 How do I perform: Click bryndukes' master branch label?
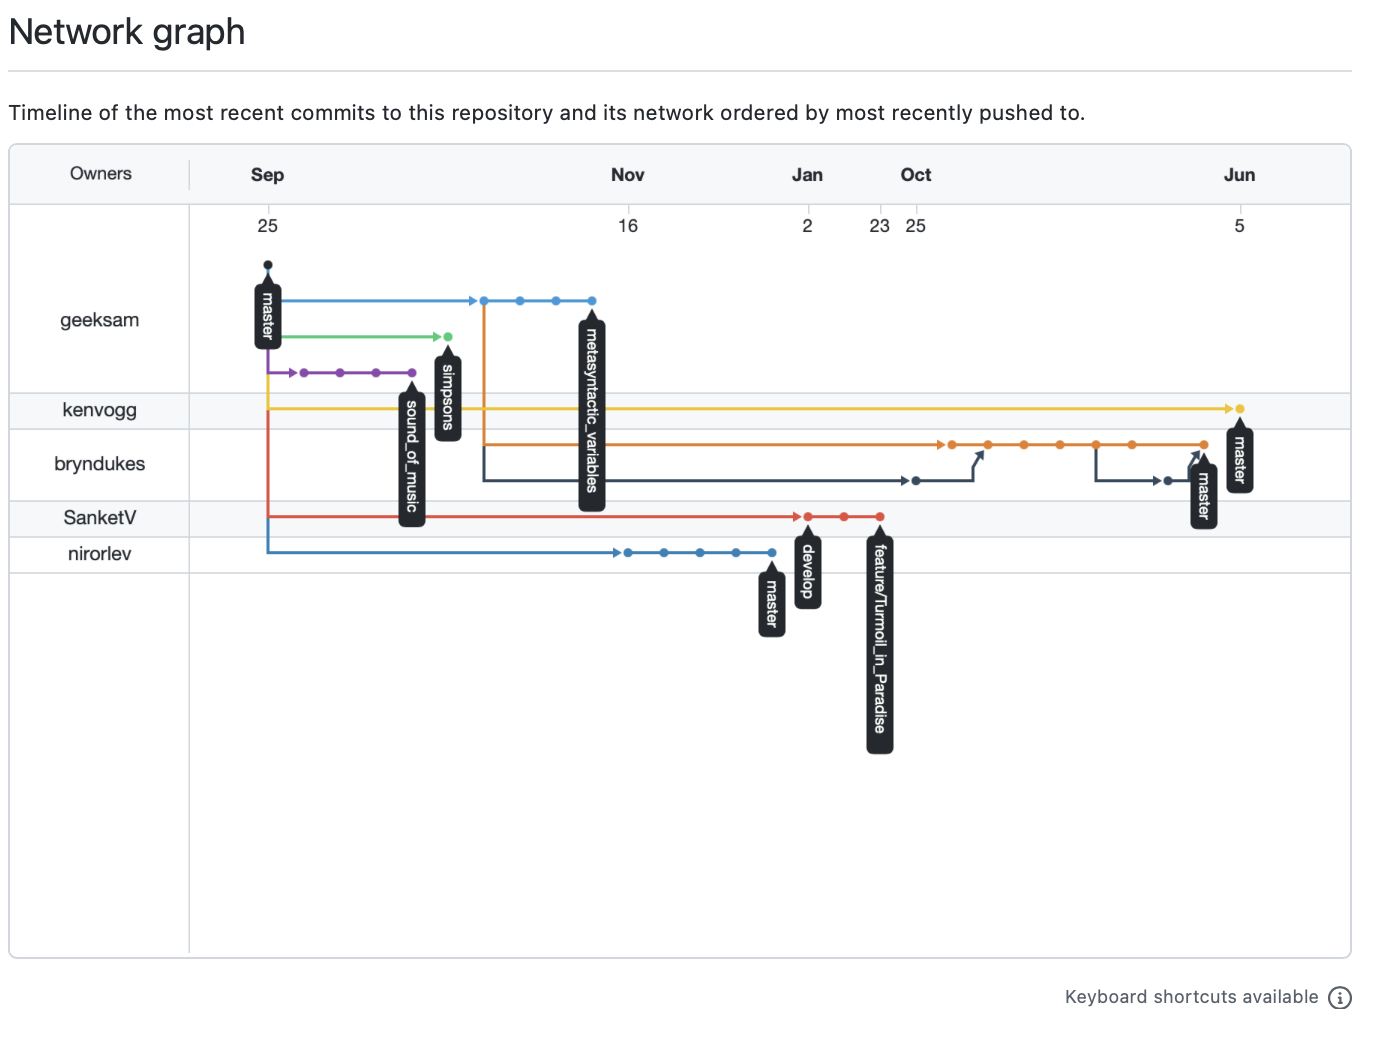(1204, 496)
